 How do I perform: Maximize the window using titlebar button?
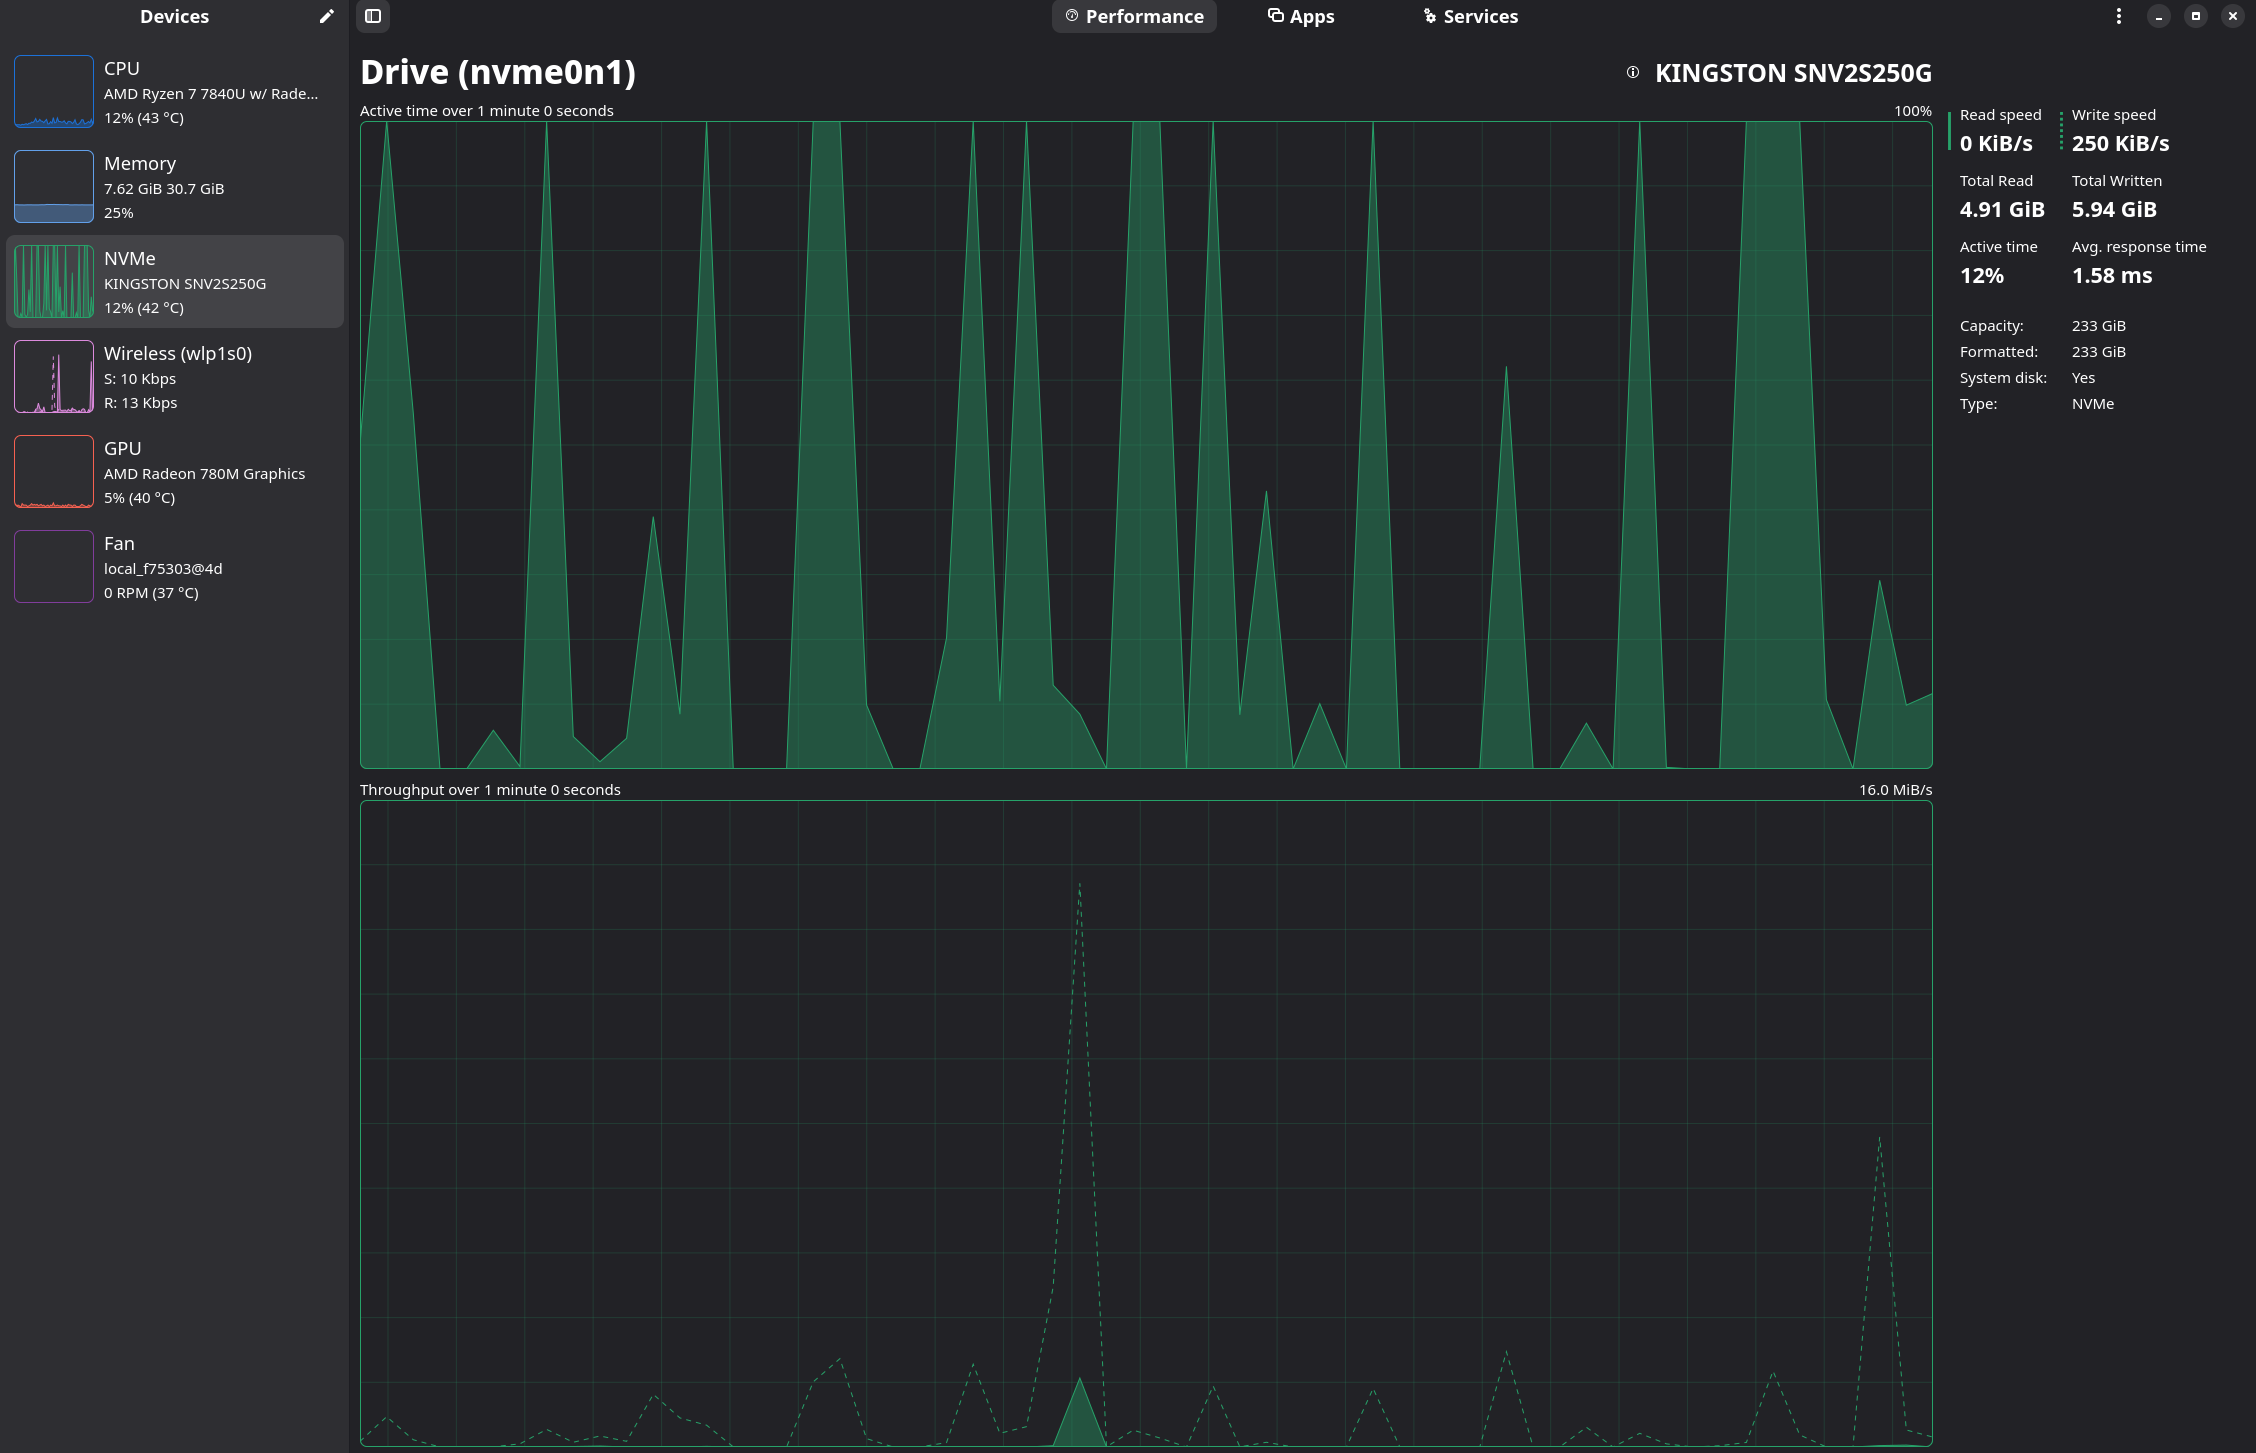pyautogui.click(x=2195, y=16)
